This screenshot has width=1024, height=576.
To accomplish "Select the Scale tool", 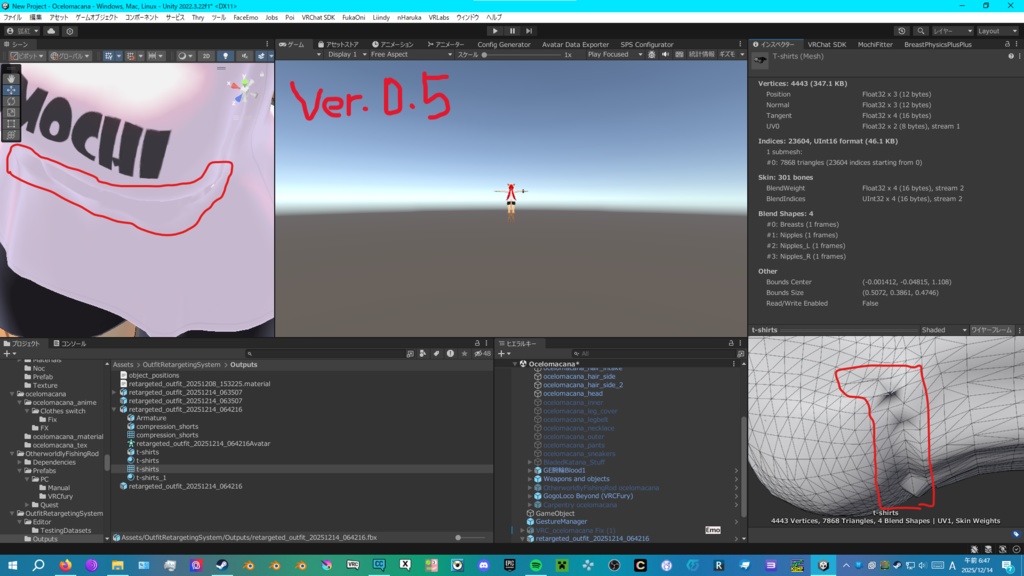I will (11, 112).
